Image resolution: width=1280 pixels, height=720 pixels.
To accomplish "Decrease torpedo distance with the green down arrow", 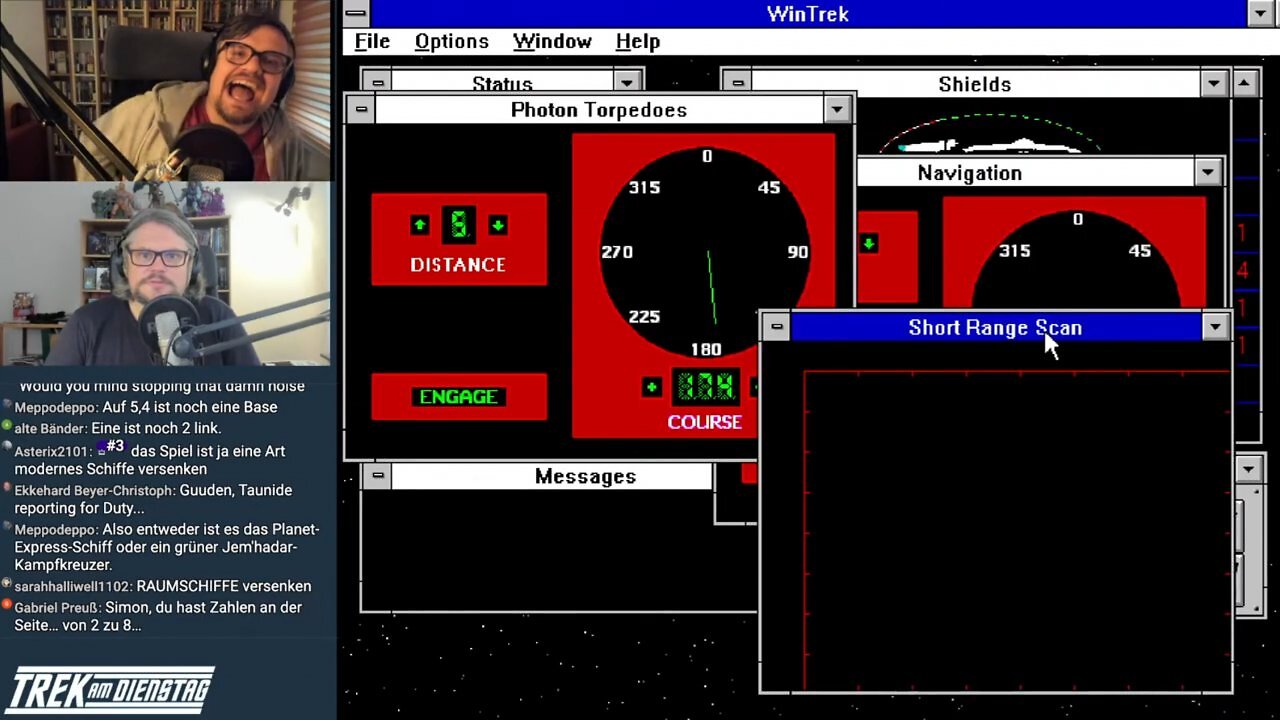I will pyautogui.click(x=498, y=225).
